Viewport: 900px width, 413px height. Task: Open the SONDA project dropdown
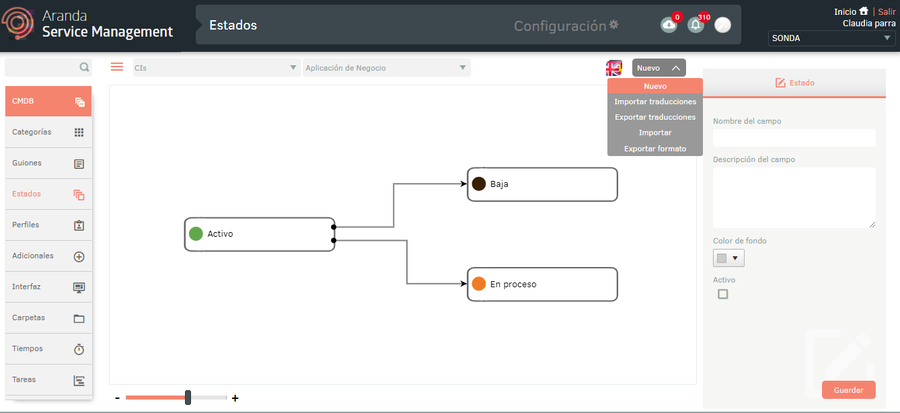pyautogui.click(x=831, y=38)
